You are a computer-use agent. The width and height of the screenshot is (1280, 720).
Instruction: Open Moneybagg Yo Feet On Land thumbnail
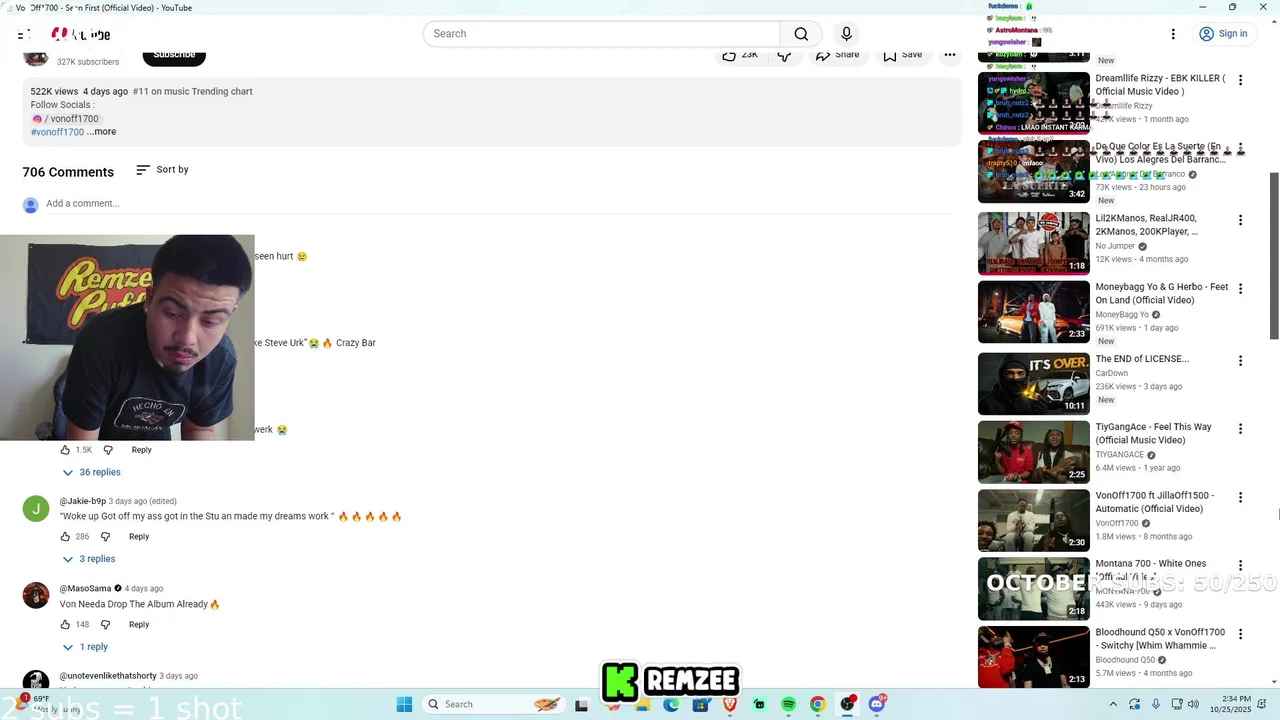click(1034, 312)
